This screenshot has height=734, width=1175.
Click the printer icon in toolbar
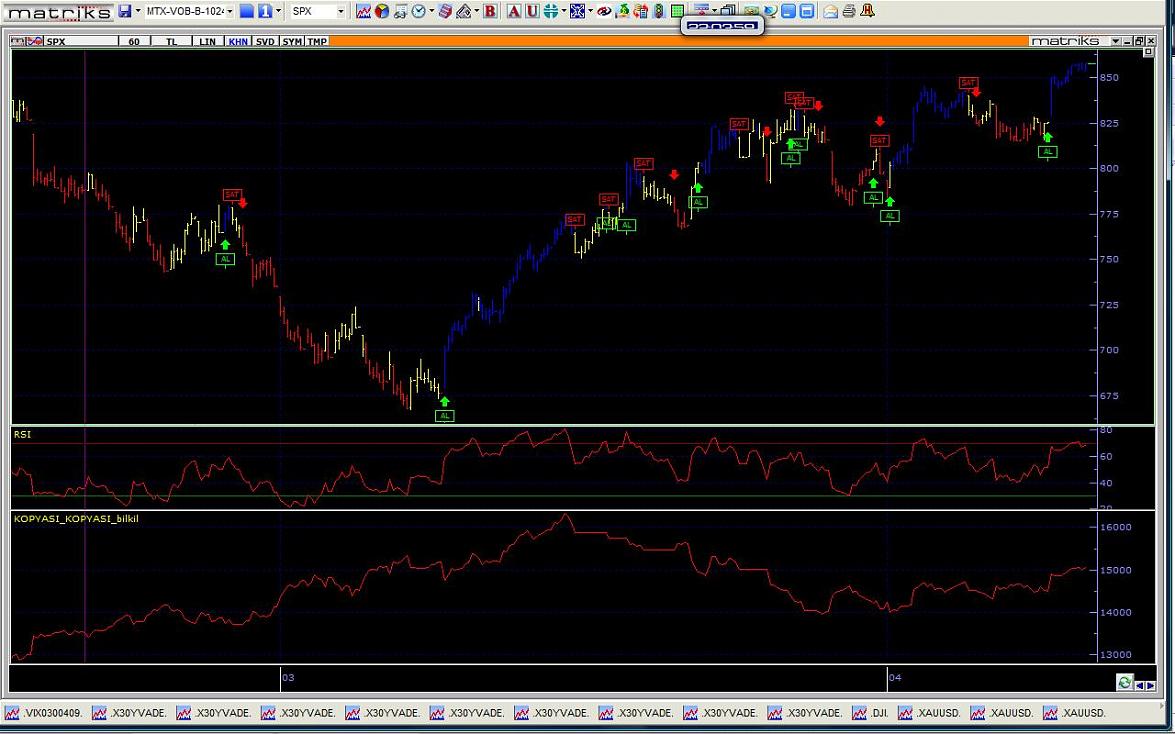[849, 11]
